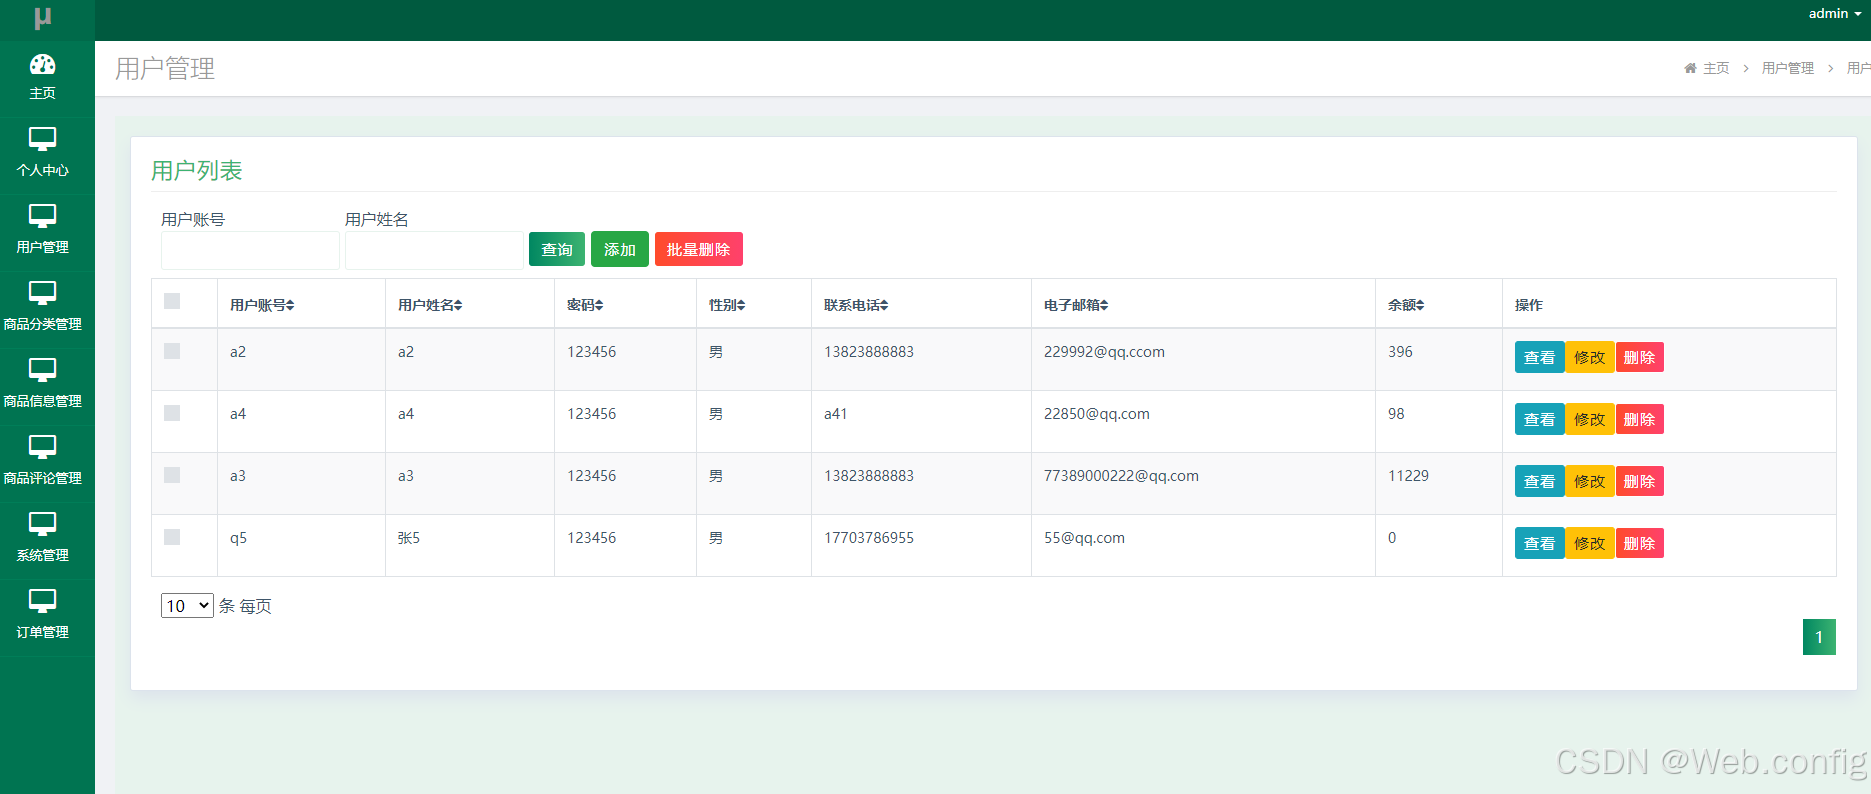
Task: Open 用户管理 monitor icon in sidebar
Action: click(x=42, y=216)
